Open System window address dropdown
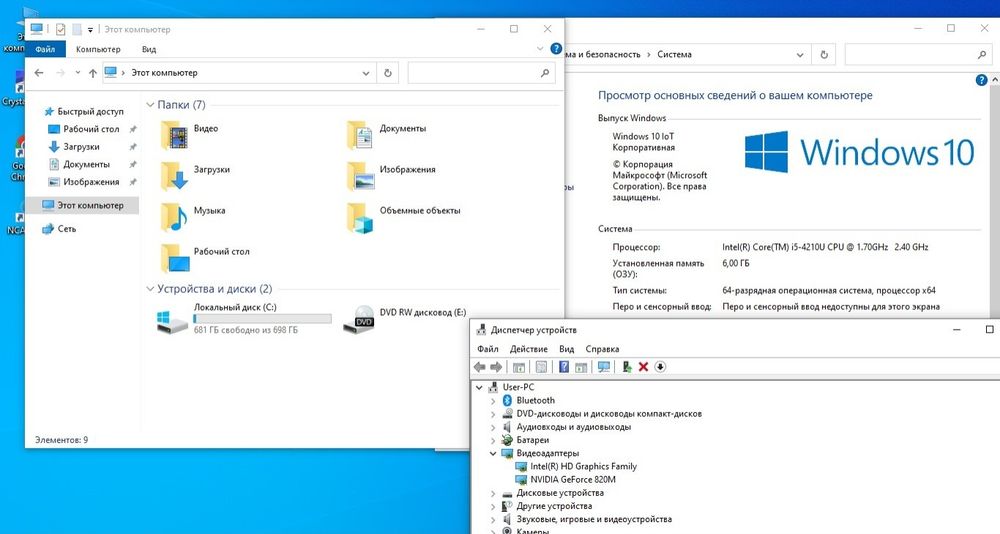1000x534 pixels. 800,55
